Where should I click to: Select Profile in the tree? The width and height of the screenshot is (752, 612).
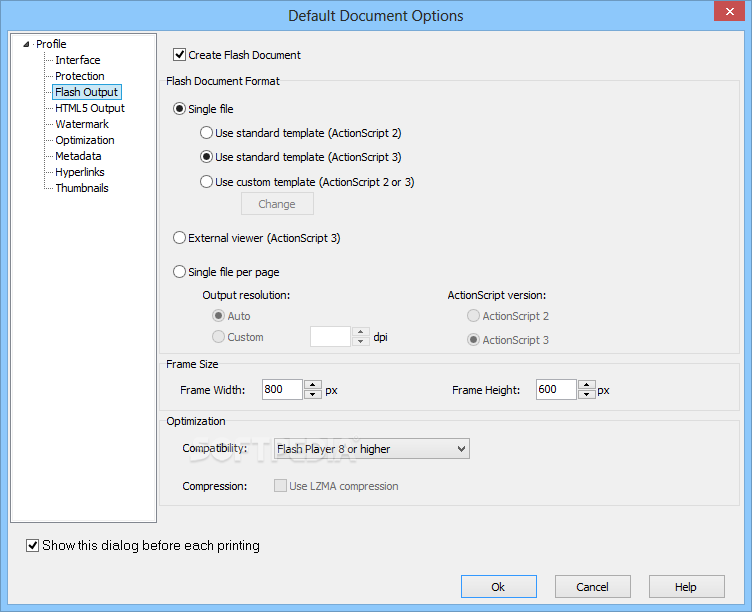(51, 44)
